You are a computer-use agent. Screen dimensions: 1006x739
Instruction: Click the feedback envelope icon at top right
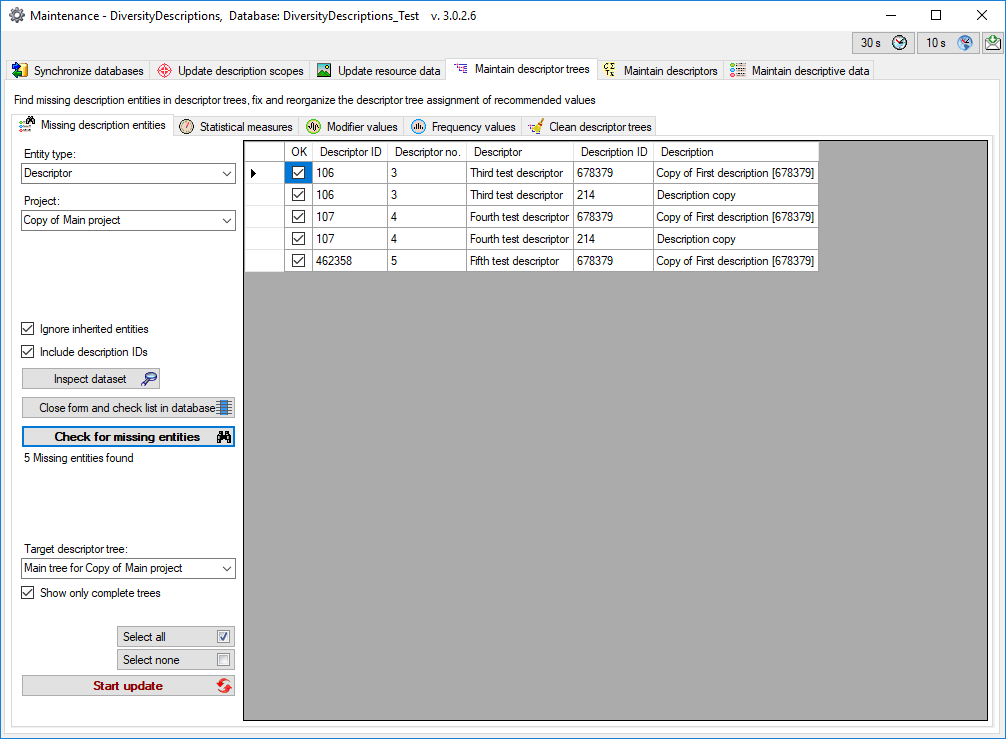(993, 43)
